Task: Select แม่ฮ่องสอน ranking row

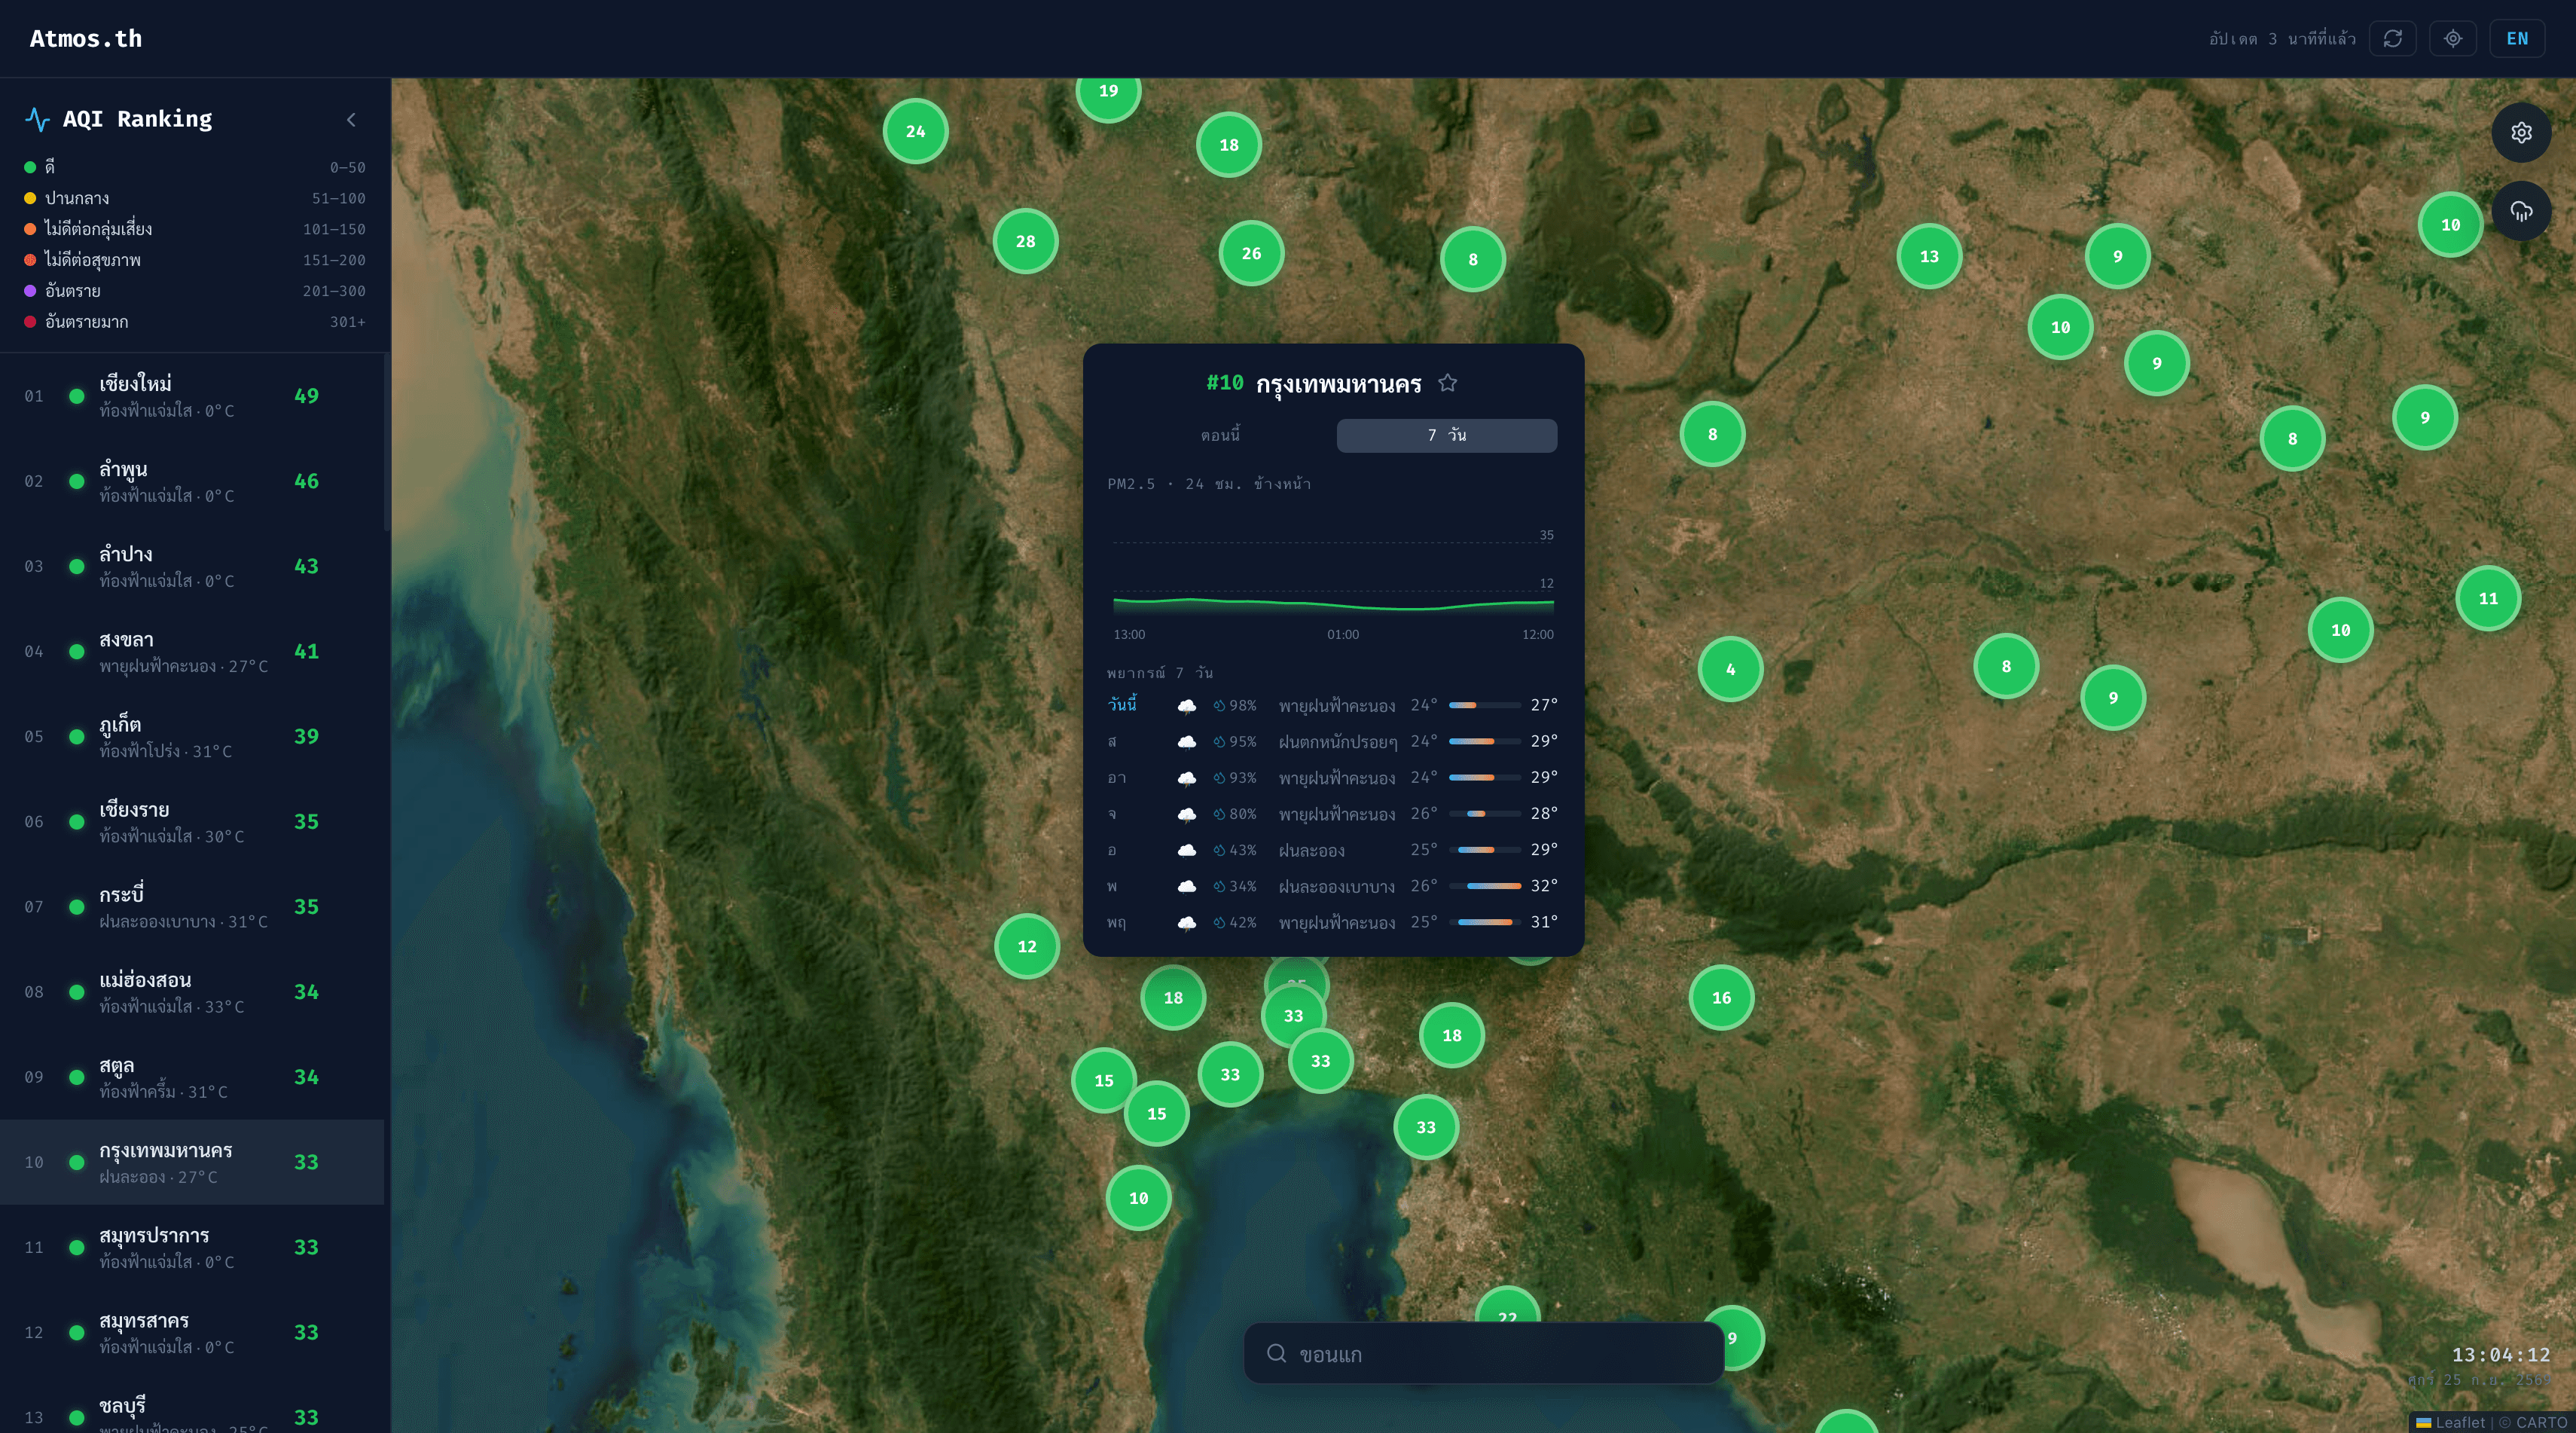Action: pos(192,991)
